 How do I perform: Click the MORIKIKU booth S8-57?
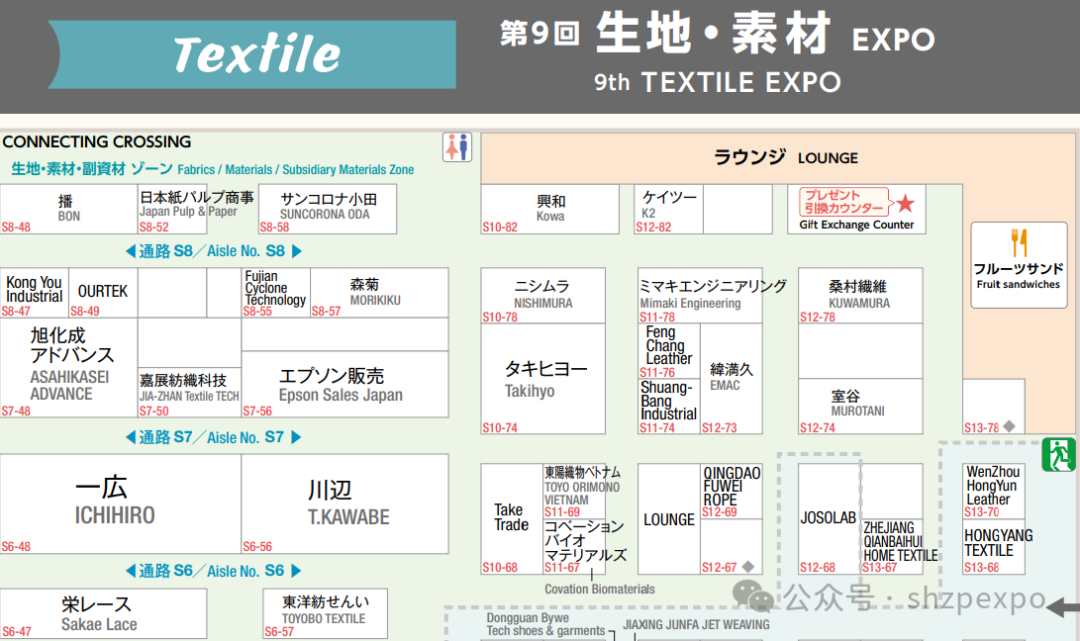click(x=380, y=293)
